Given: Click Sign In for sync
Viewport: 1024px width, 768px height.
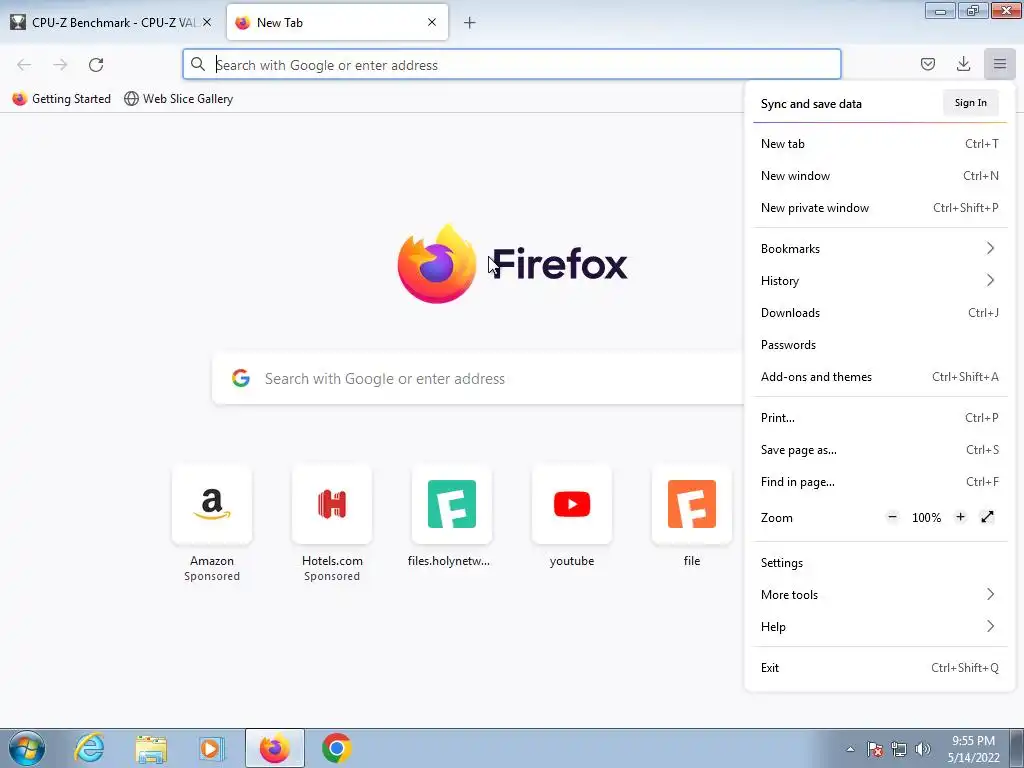Looking at the screenshot, I should (x=970, y=103).
